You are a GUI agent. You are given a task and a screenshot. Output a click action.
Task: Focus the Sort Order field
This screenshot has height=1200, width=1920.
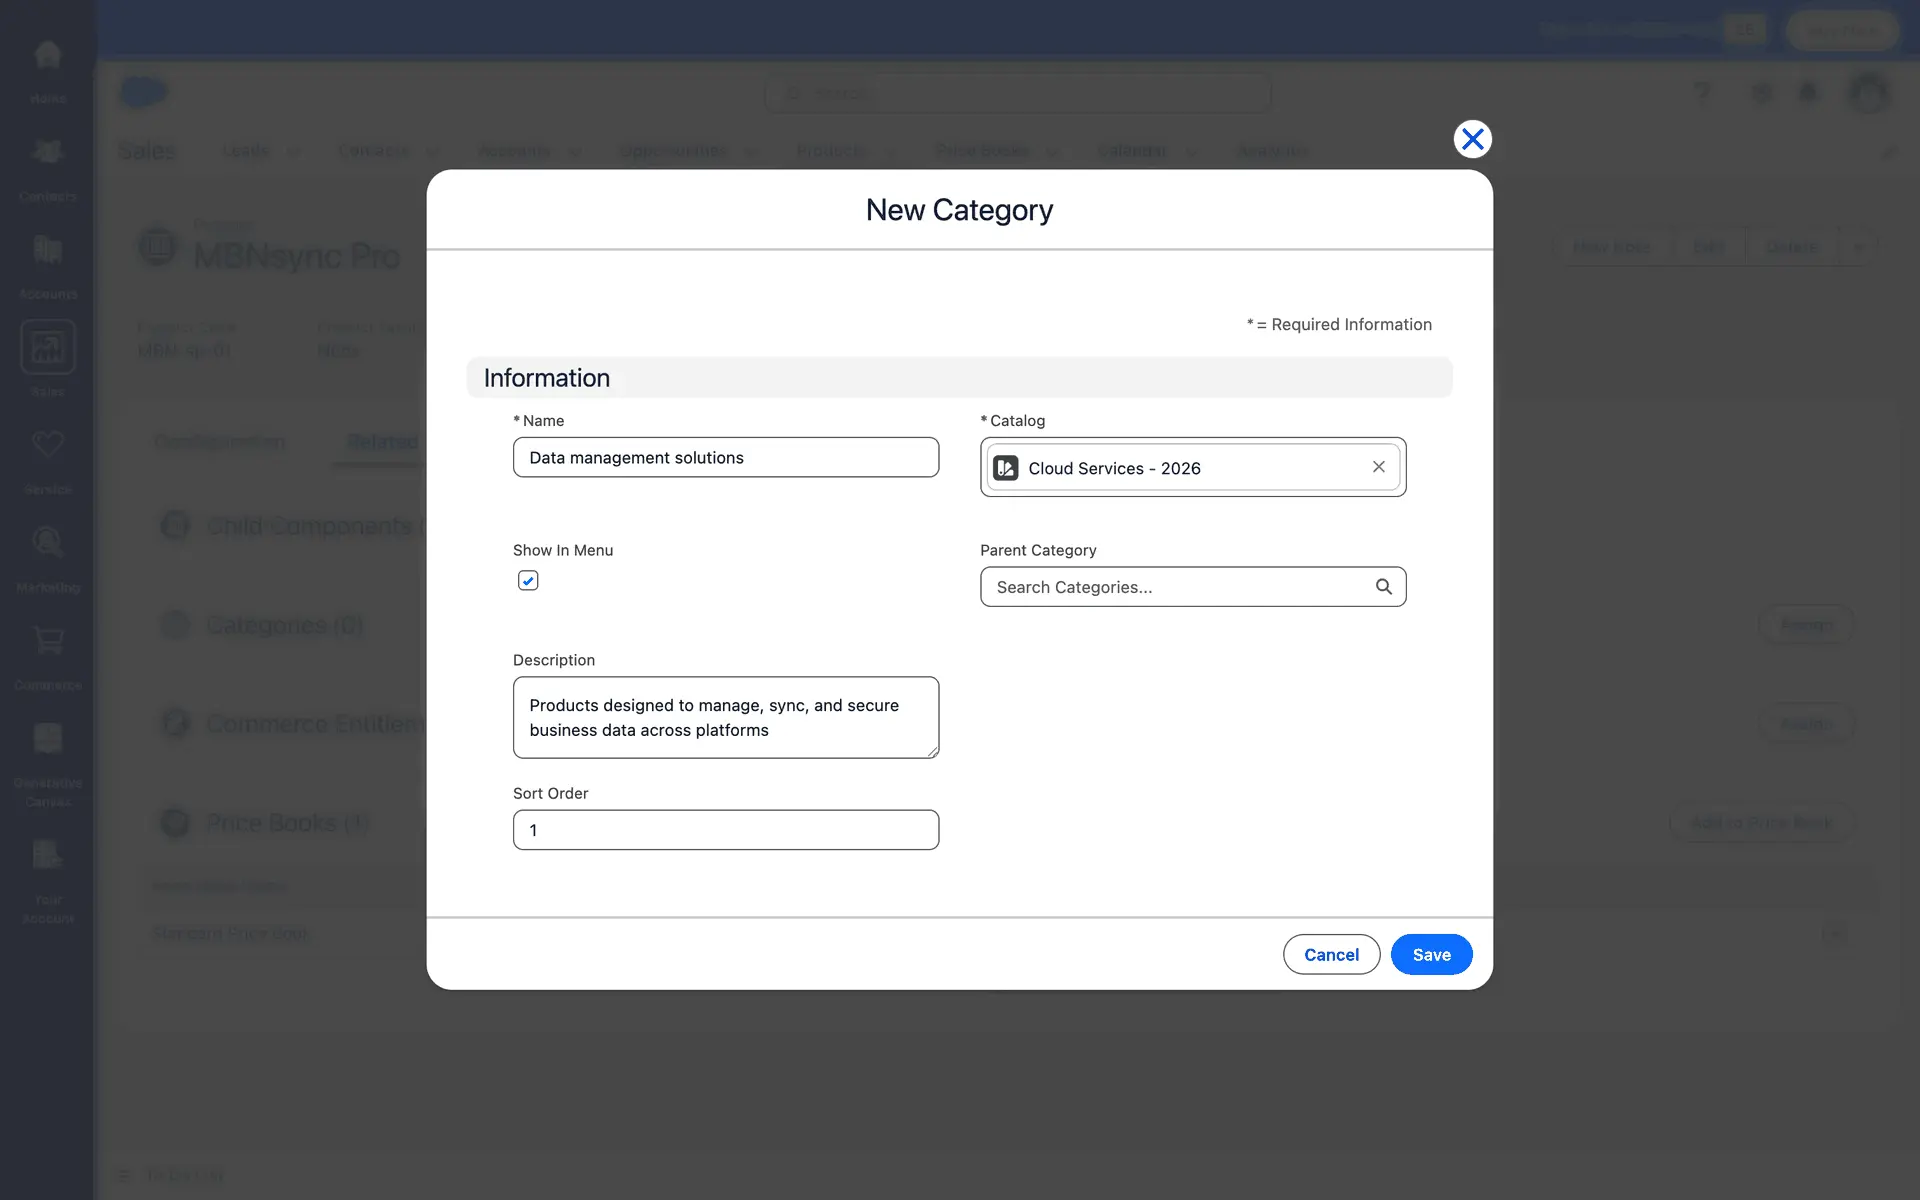(x=725, y=830)
